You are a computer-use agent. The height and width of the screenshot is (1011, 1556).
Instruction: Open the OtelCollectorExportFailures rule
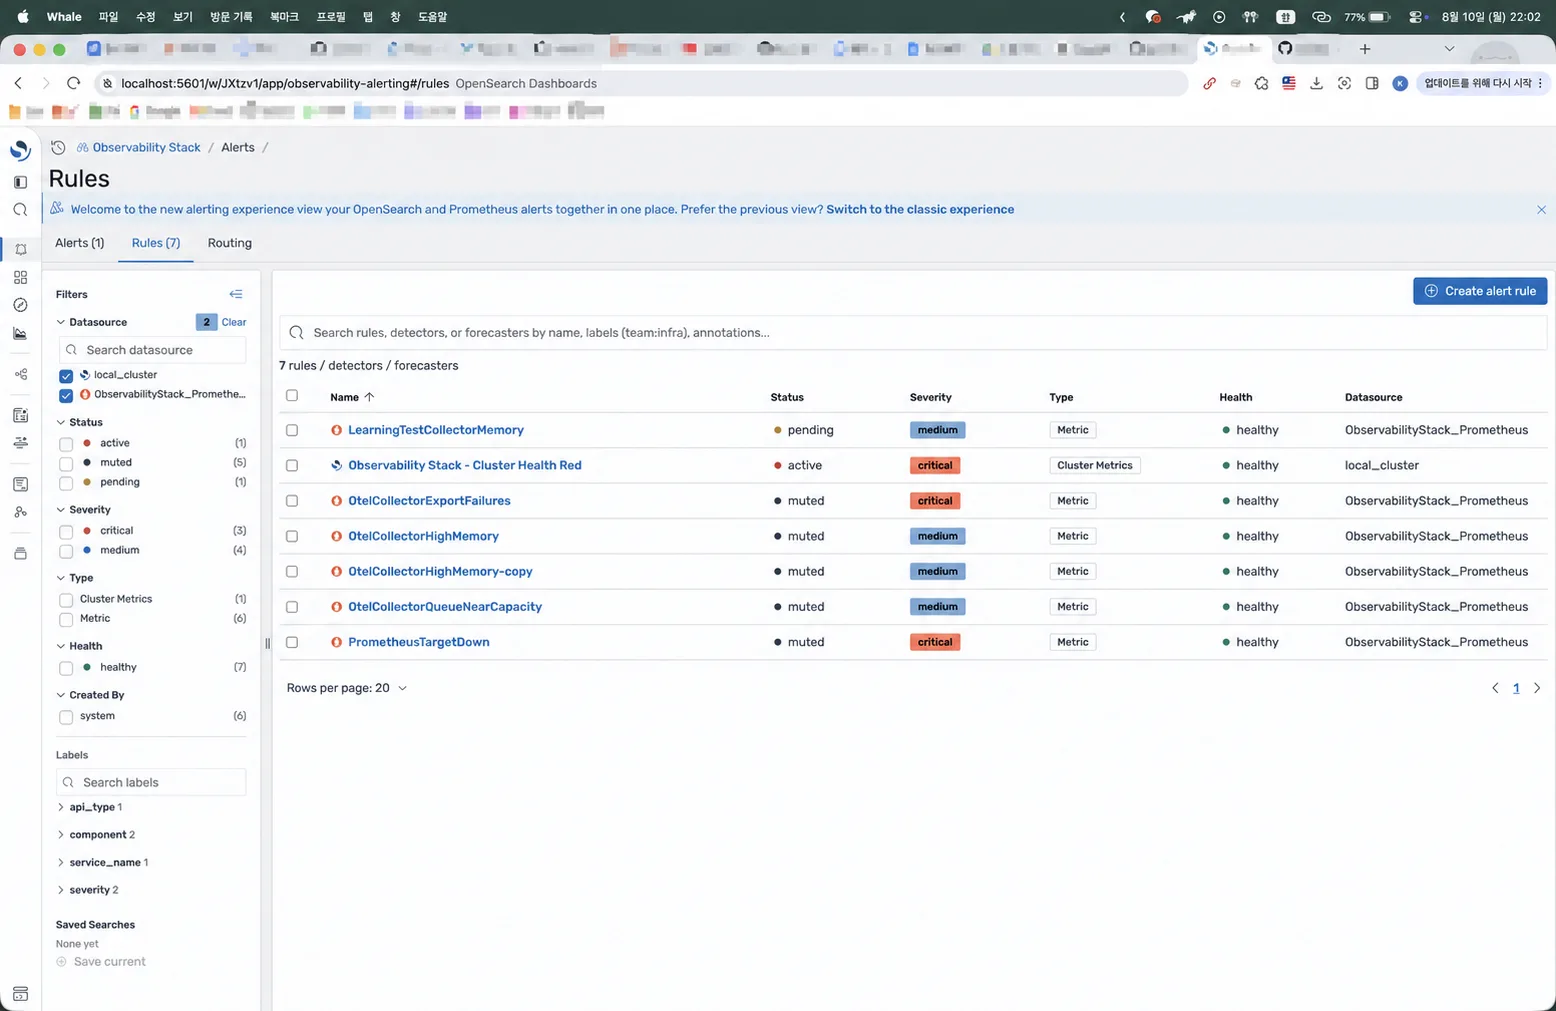click(429, 501)
